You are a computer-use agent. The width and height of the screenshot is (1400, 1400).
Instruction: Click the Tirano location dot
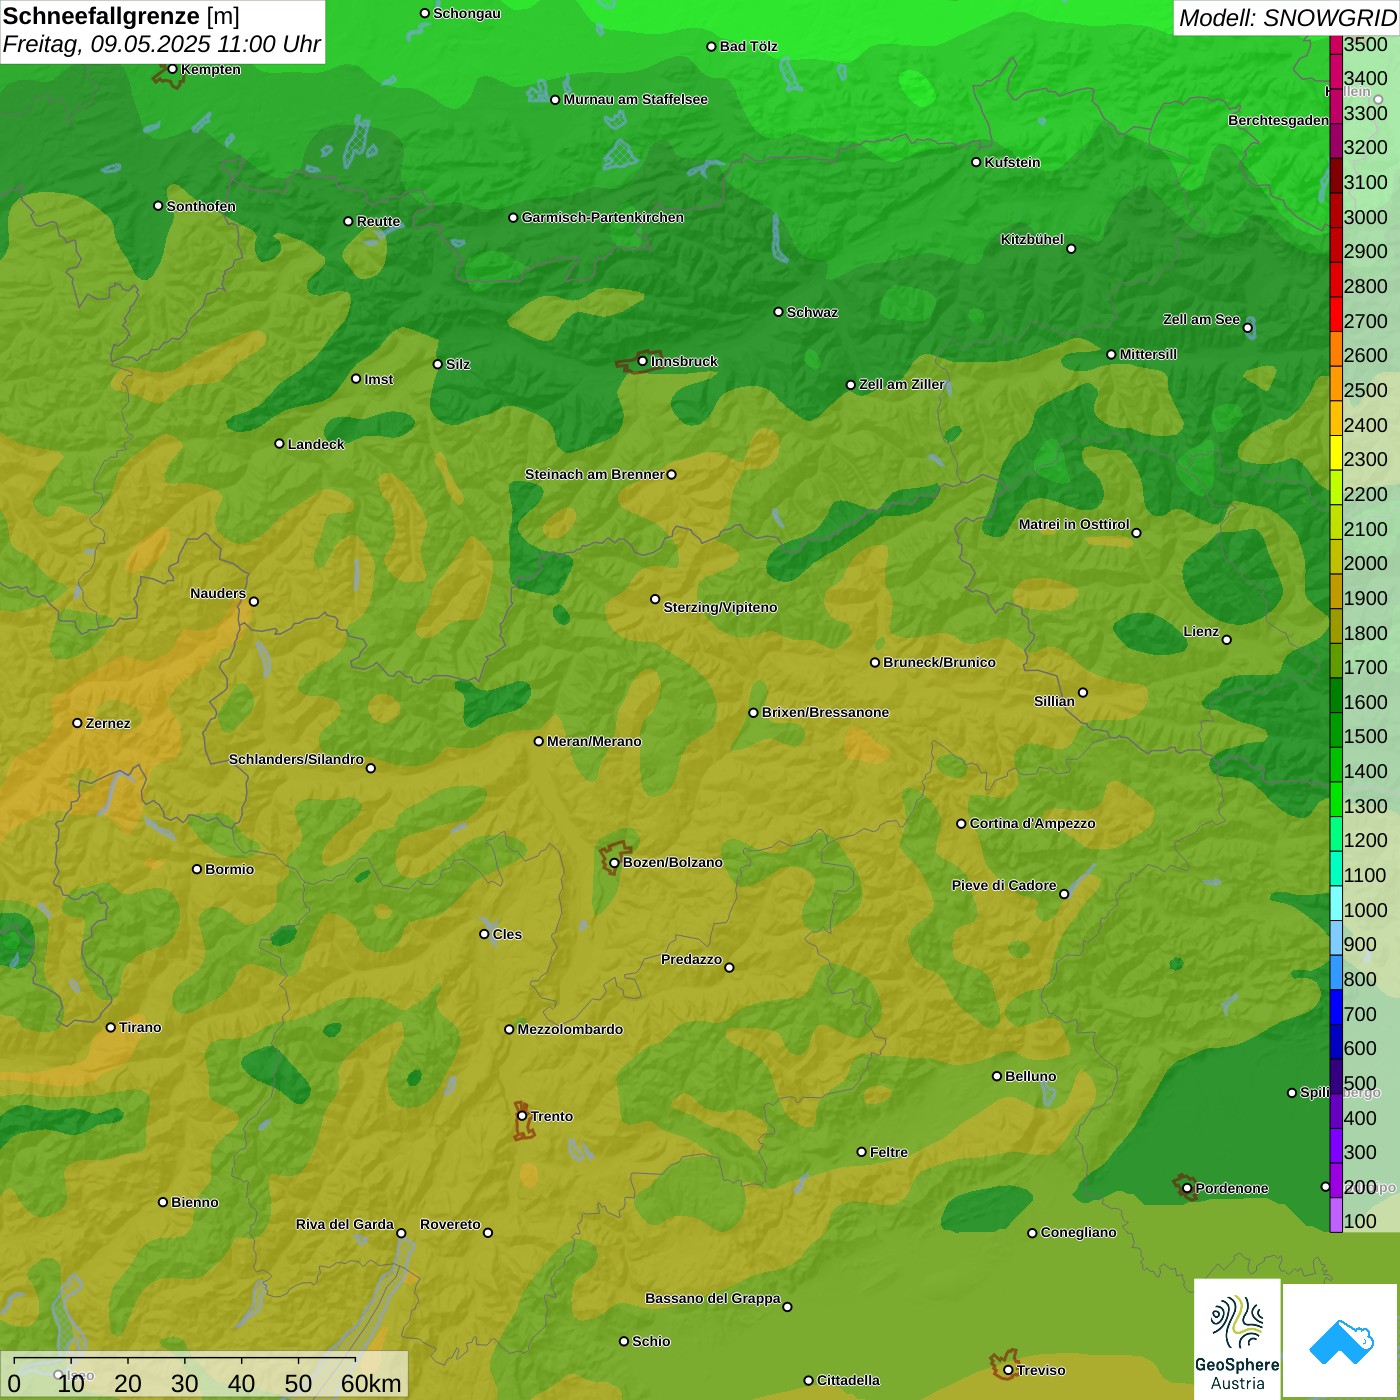click(x=111, y=1027)
